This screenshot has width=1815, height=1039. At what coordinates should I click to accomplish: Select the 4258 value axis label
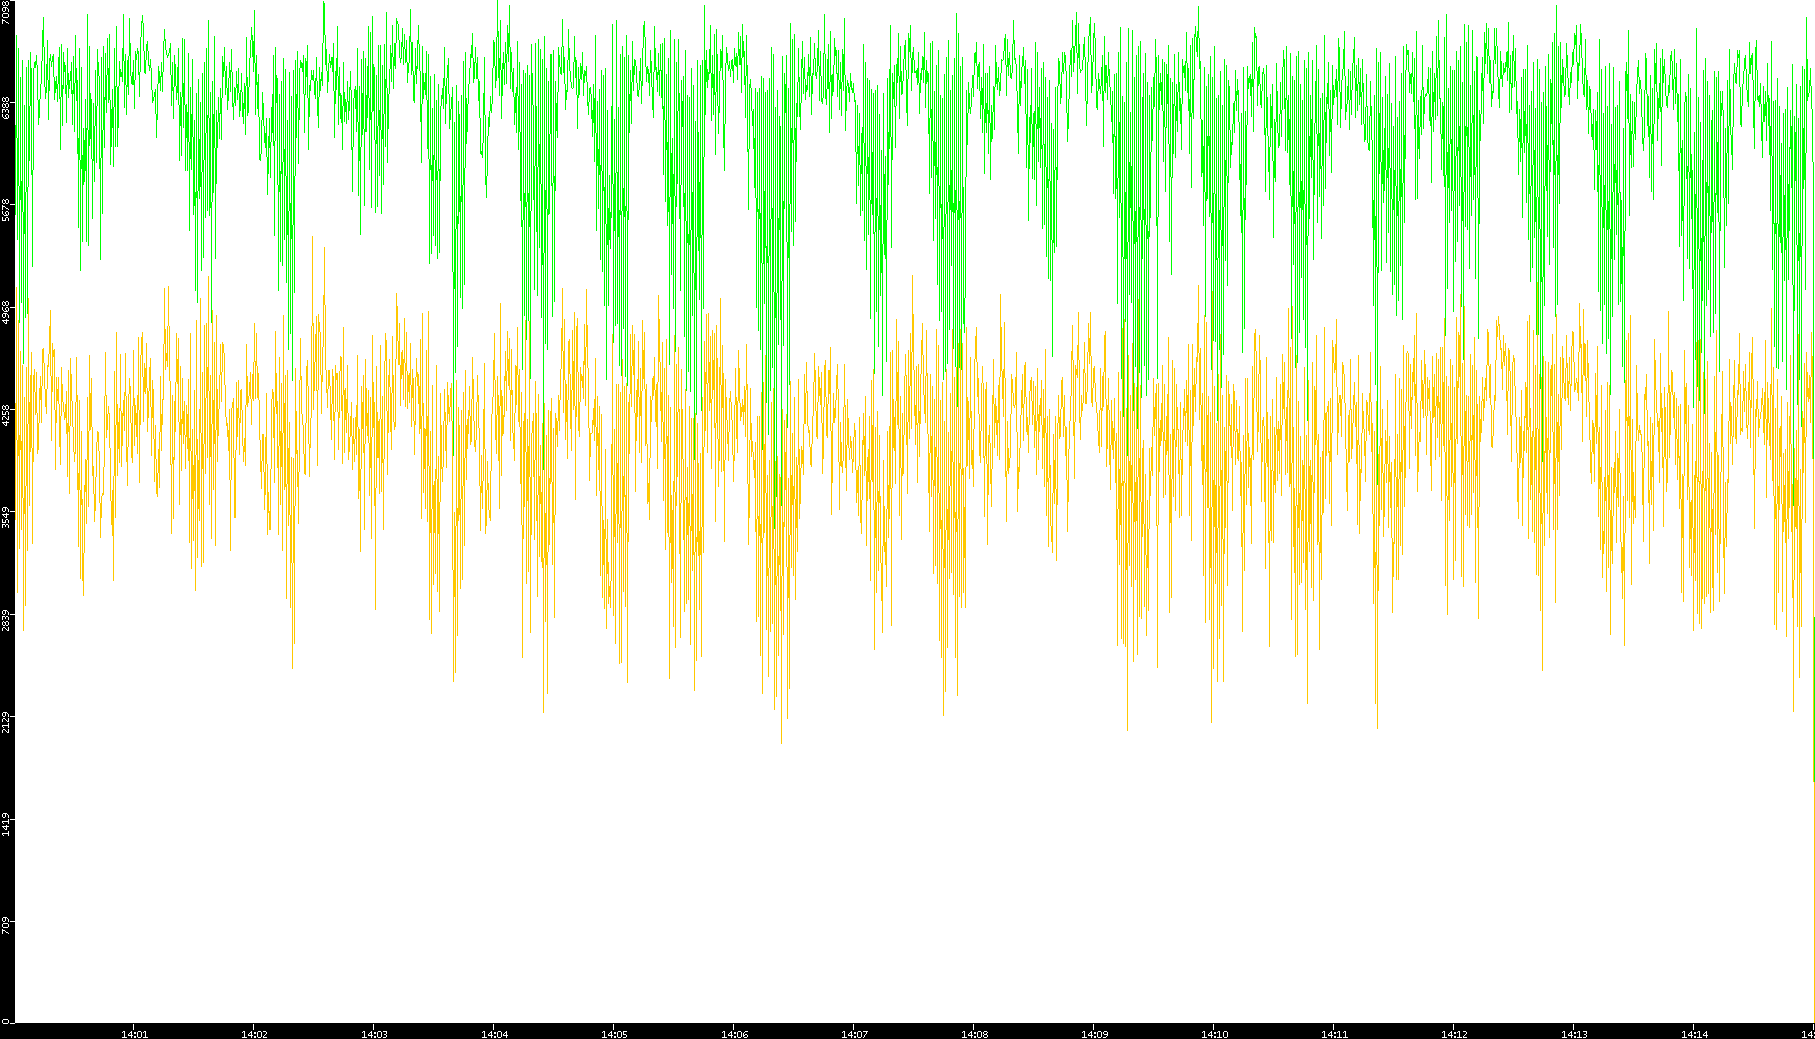(x=7, y=415)
